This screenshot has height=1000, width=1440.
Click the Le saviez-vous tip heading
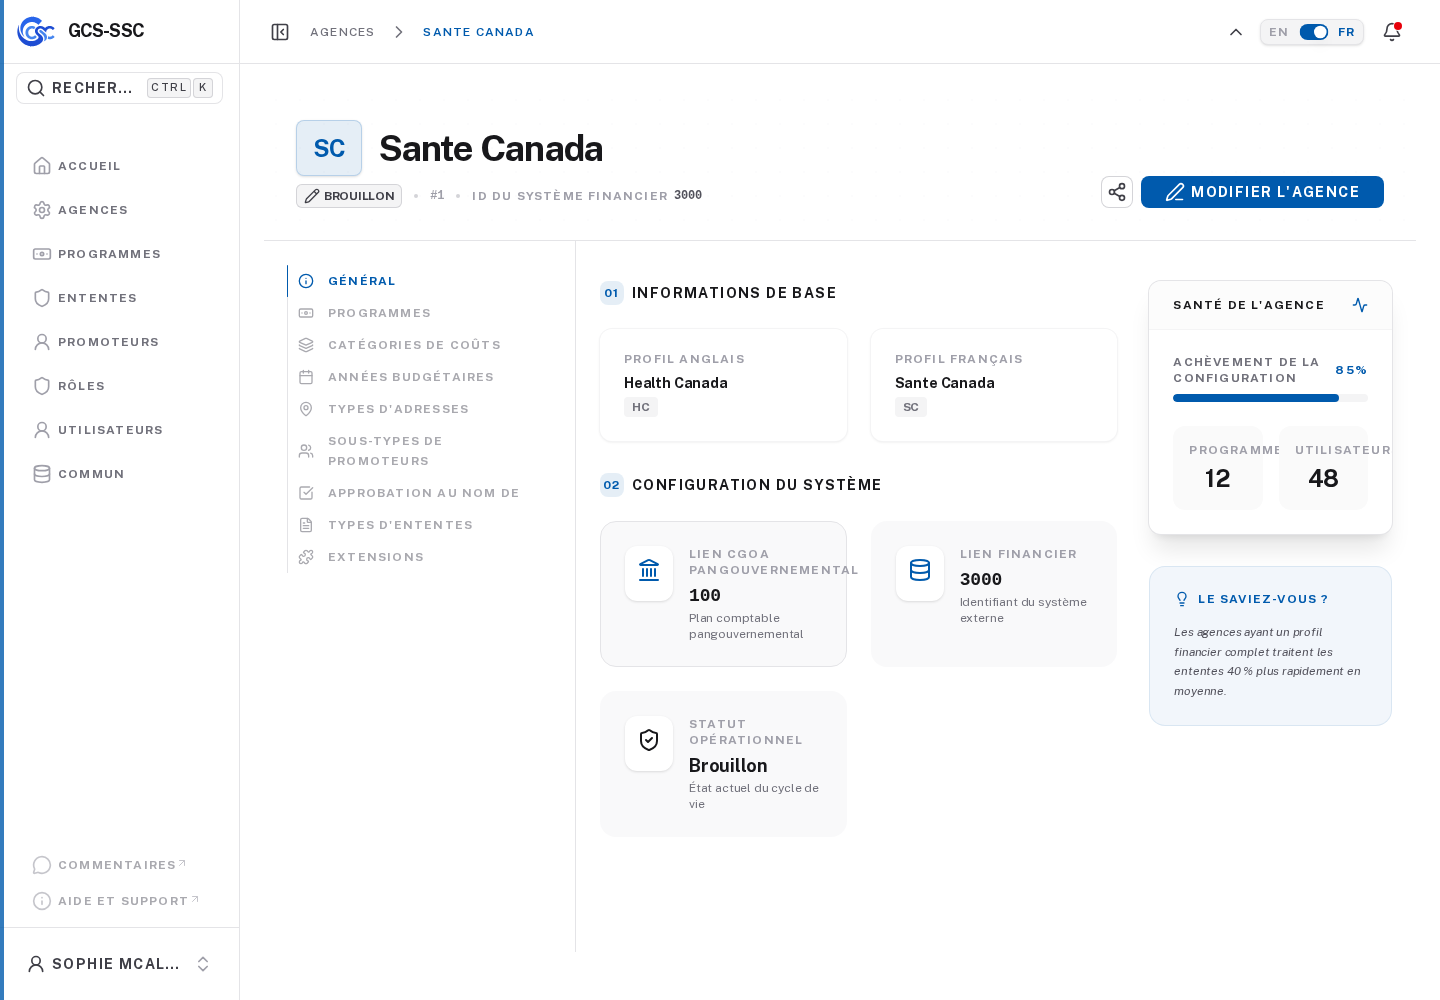point(1263,599)
